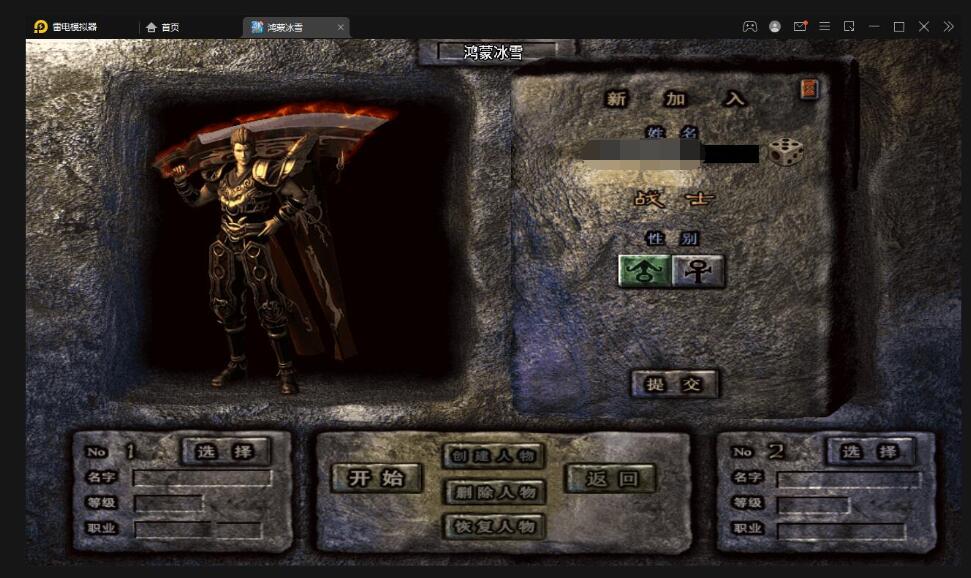Click 创建人物 to create a character
The width and height of the screenshot is (971, 578).
494,456
